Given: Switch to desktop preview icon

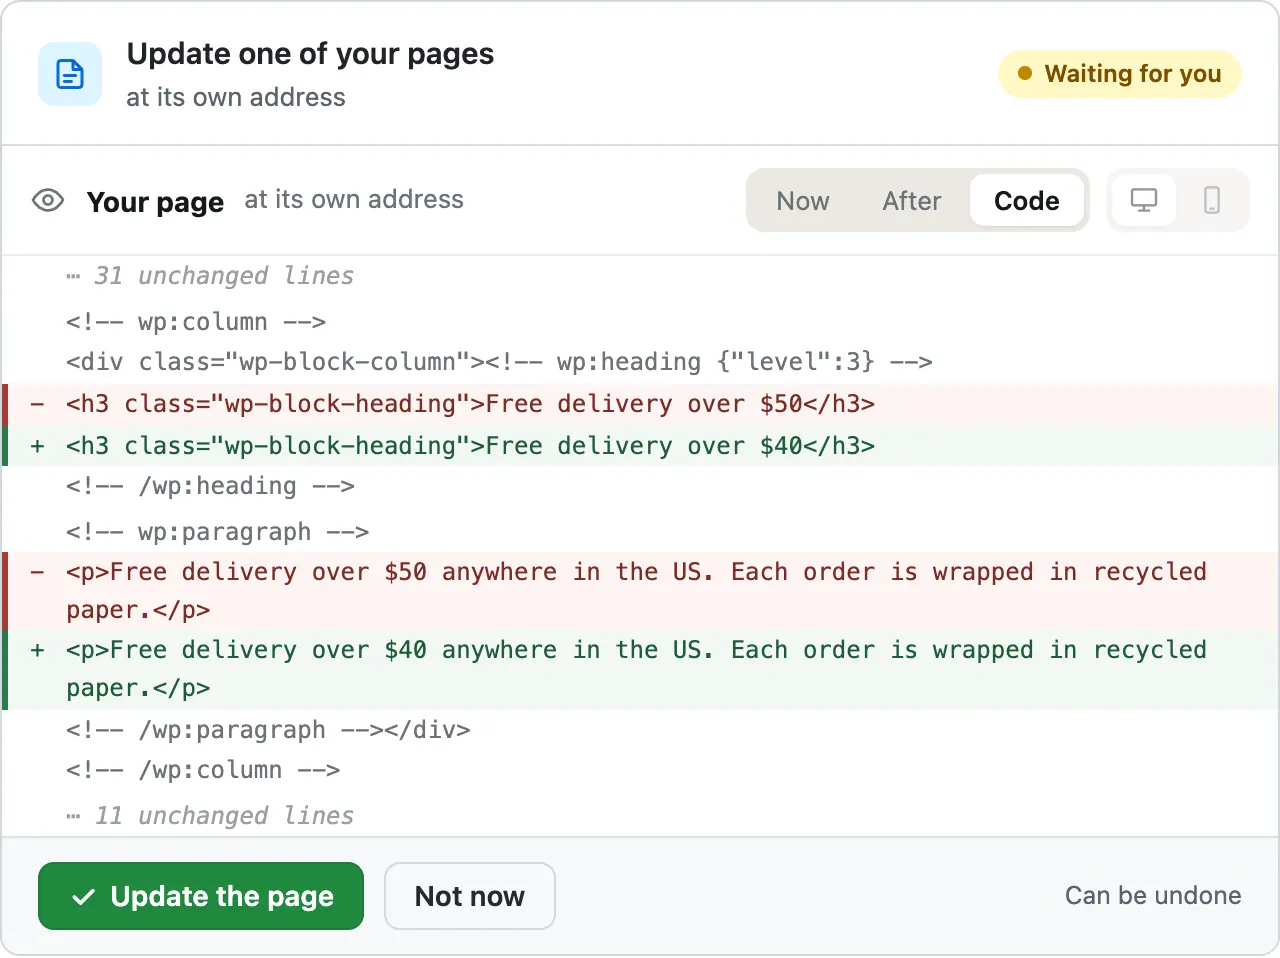Looking at the screenshot, I should point(1143,201).
